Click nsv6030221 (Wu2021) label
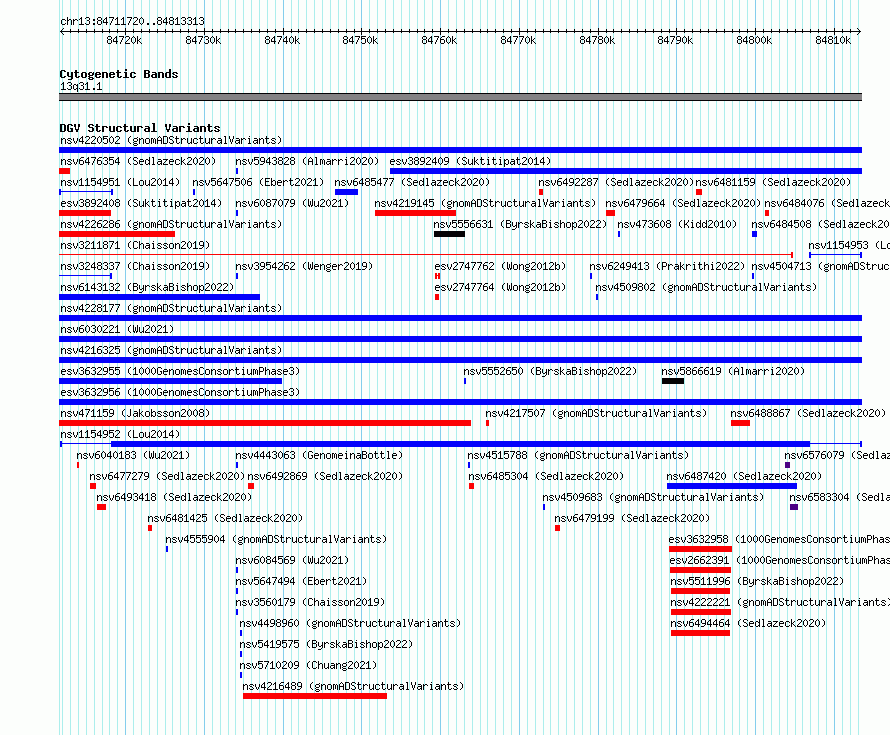Image resolution: width=890 pixels, height=735 pixels. click(117, 329)
